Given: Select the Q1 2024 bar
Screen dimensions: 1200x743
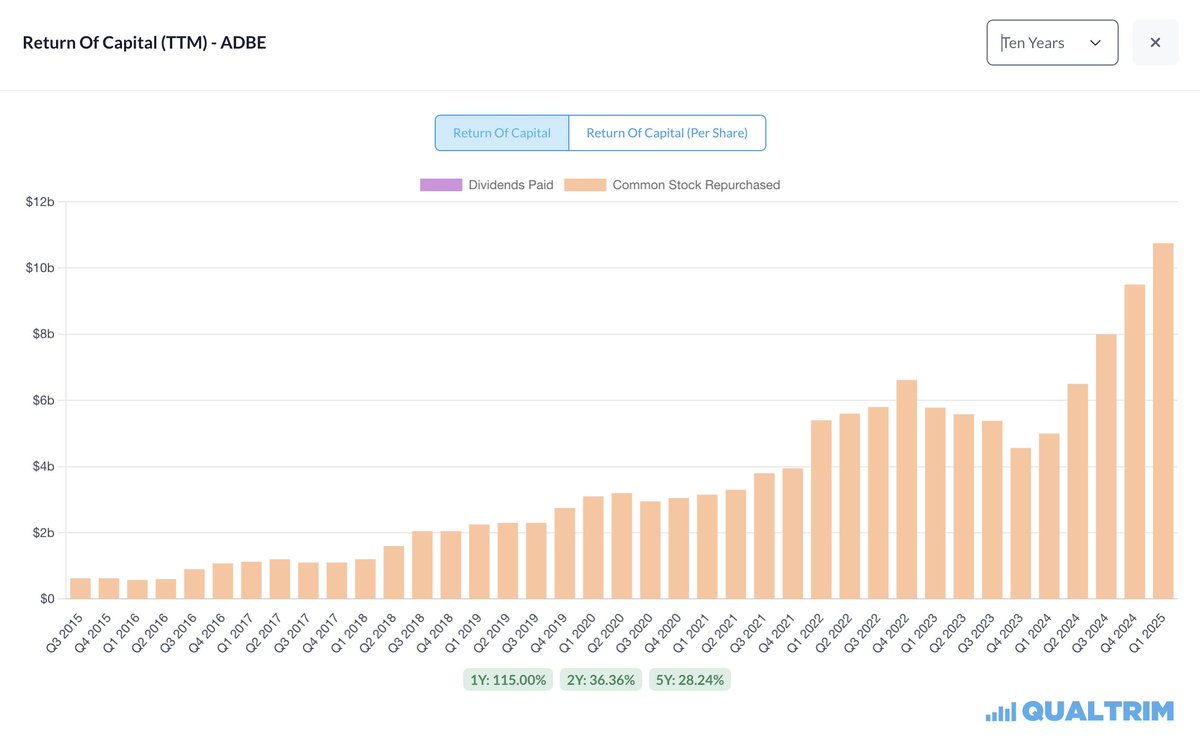Looking at the screenshot, I should 1049,516.
